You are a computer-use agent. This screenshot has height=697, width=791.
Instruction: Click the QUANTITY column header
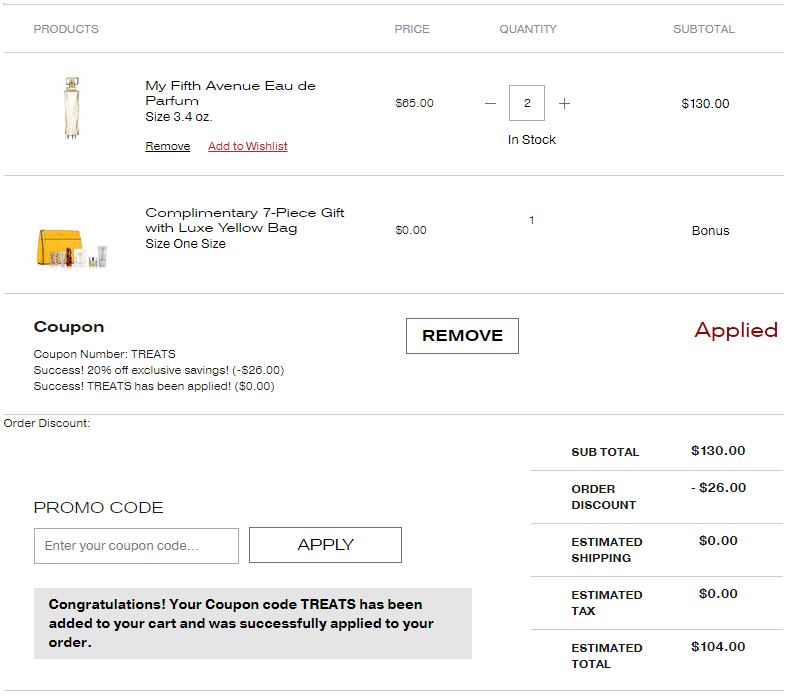pos(528,29)
